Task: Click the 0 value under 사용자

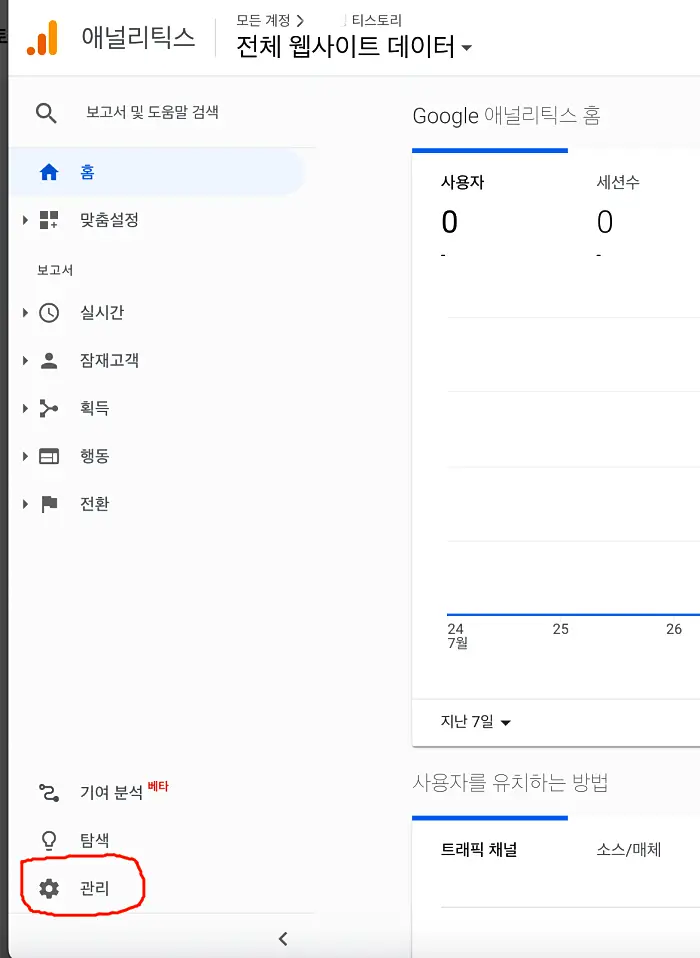Action: [x=450, y=222]
